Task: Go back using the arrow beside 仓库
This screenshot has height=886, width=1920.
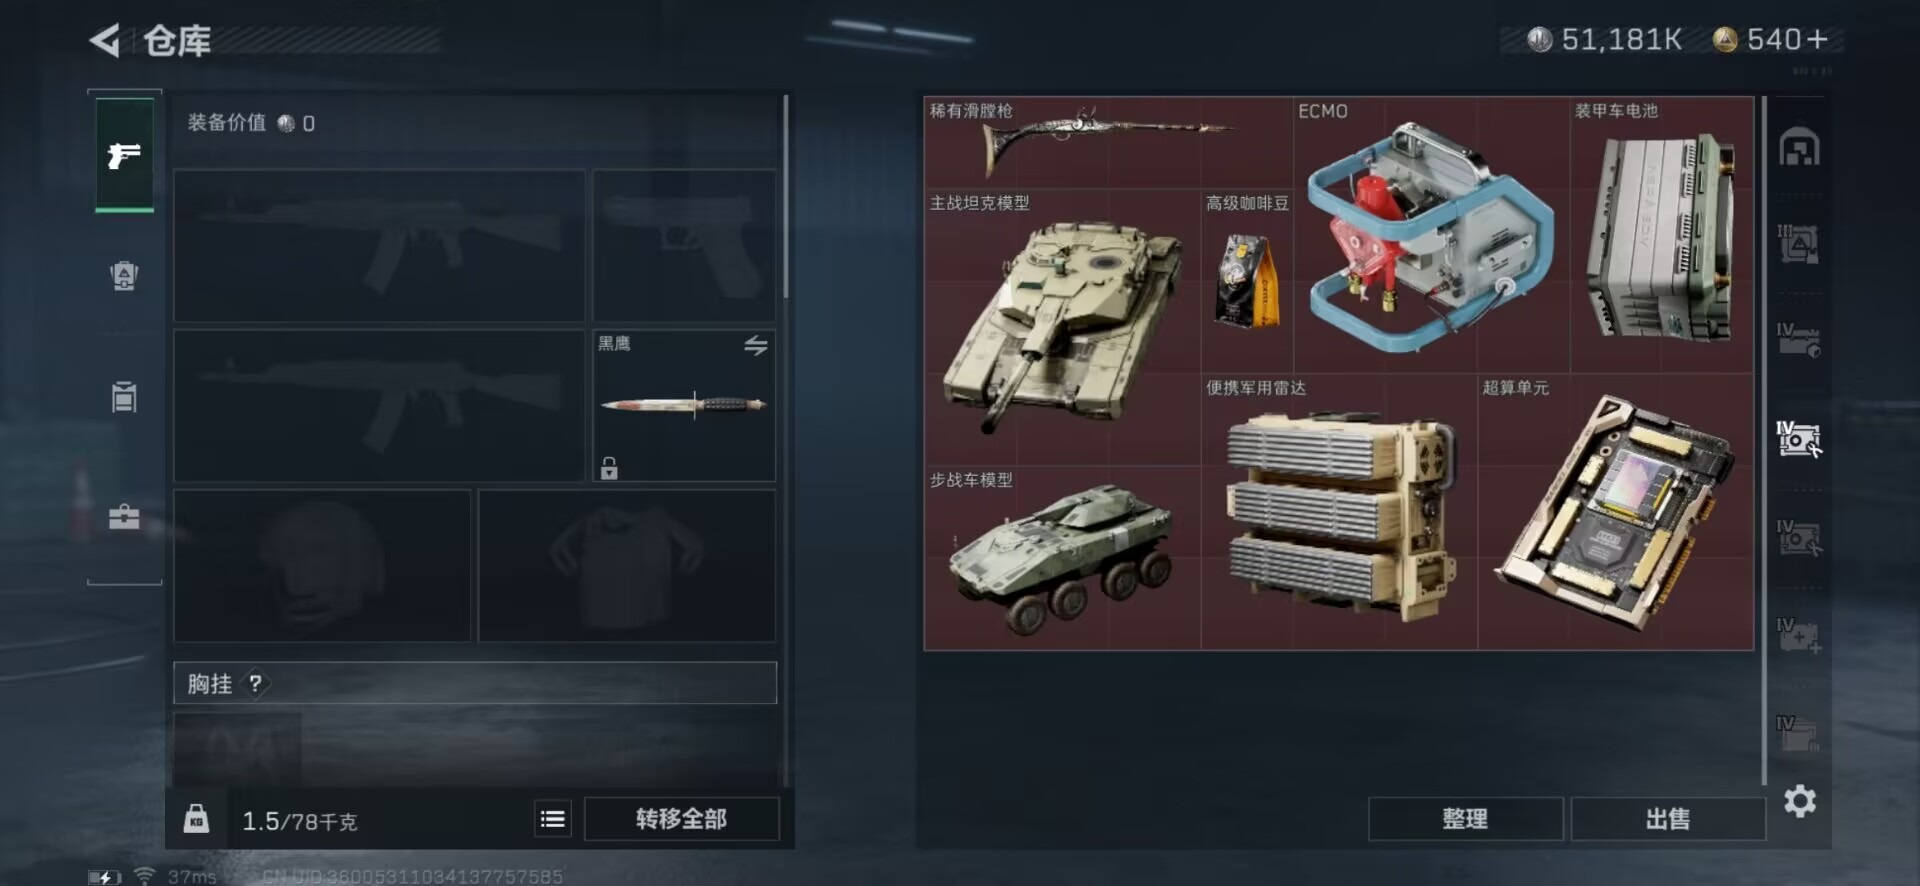Action: (x=105, y=40)
